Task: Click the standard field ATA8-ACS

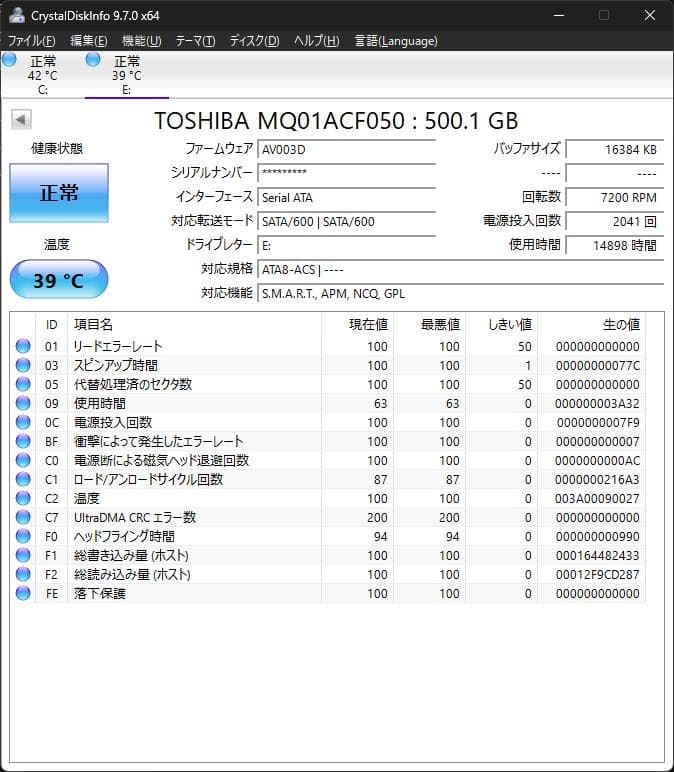Action: pos(461,269)
